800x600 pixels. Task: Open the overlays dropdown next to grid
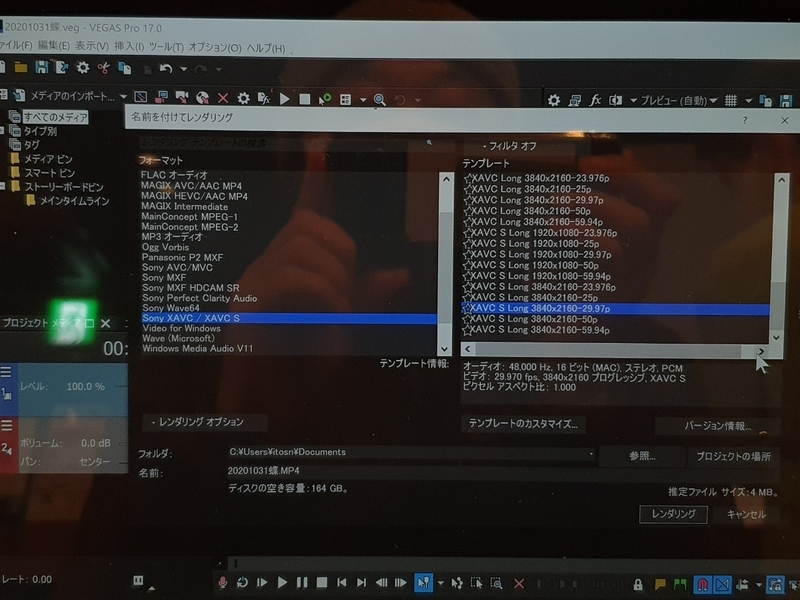[x=748, y=101]
